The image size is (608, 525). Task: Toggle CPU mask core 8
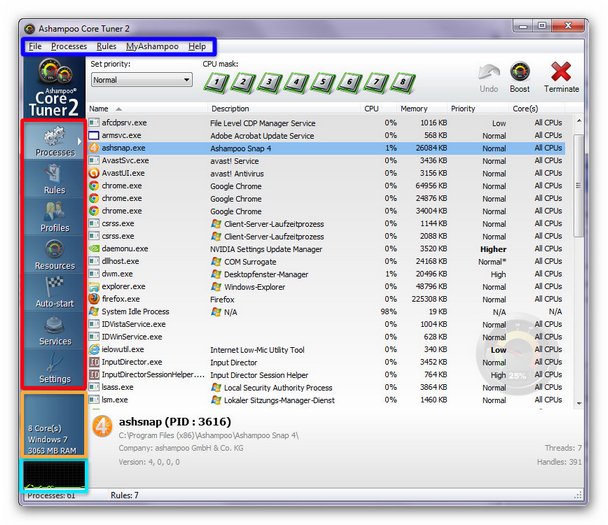click(x=402, y=82)
